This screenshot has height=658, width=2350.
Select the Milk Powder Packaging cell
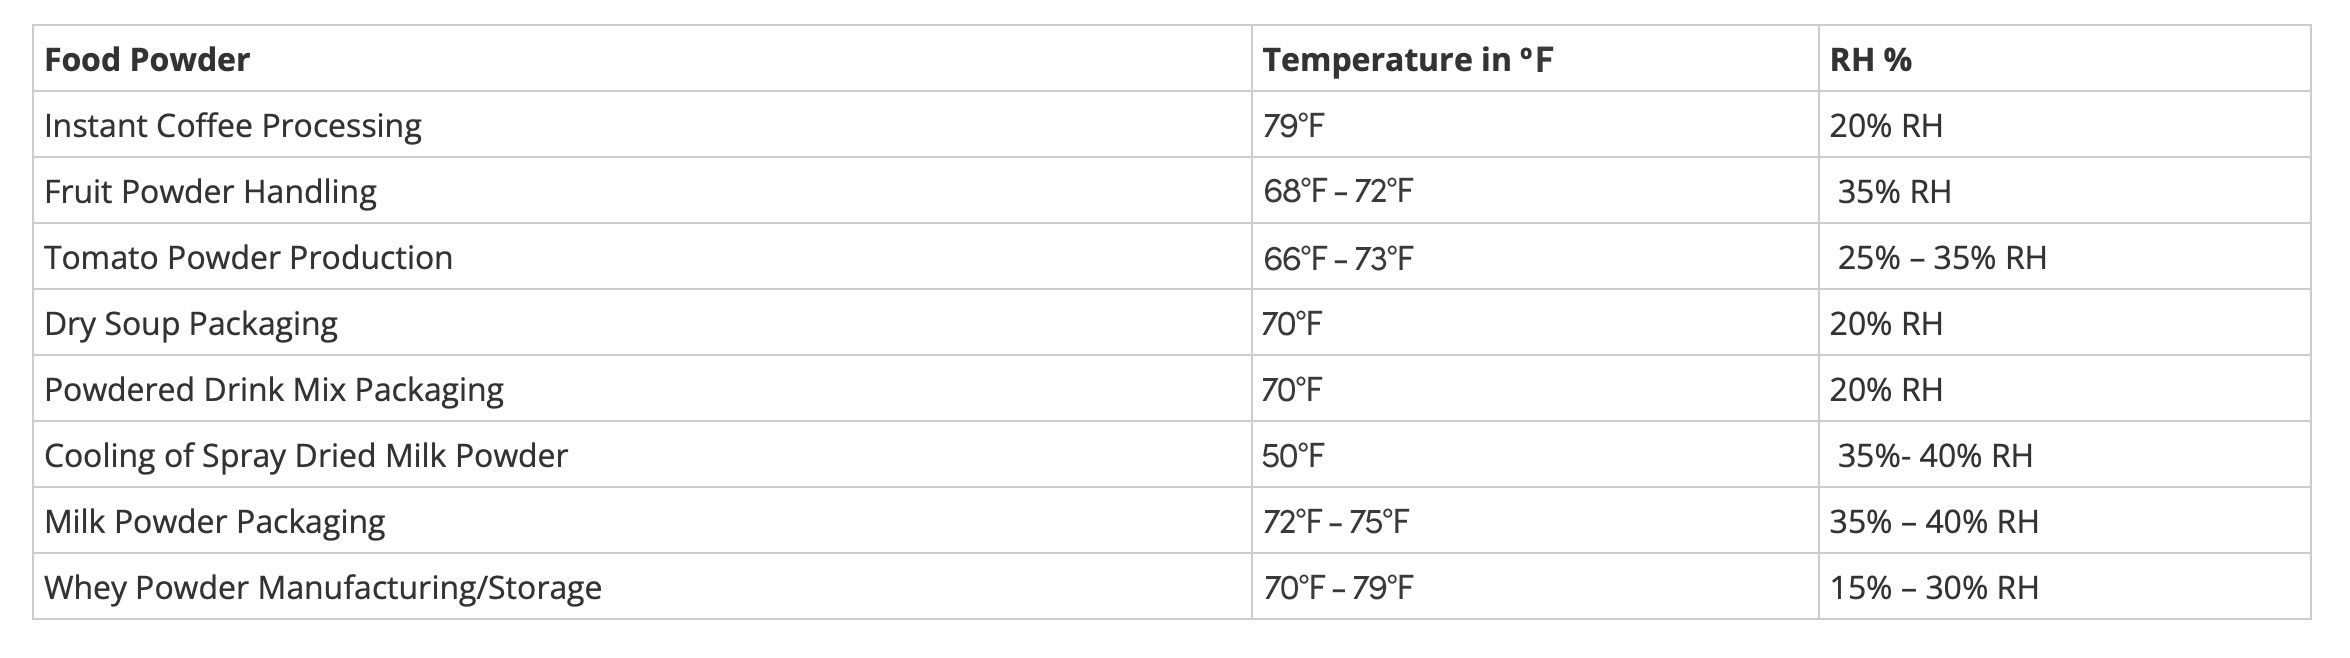[215, 522]
